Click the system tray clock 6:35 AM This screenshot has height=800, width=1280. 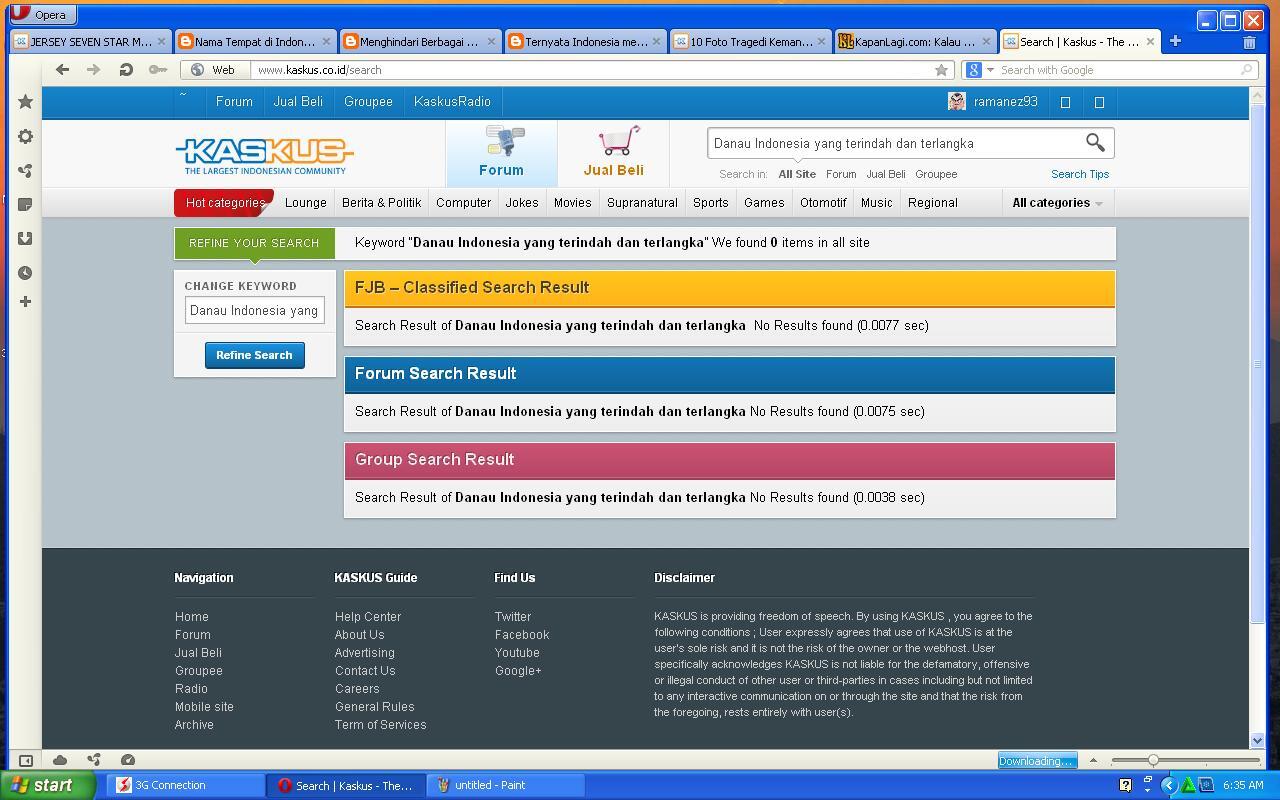click(x=1243, y=785)
